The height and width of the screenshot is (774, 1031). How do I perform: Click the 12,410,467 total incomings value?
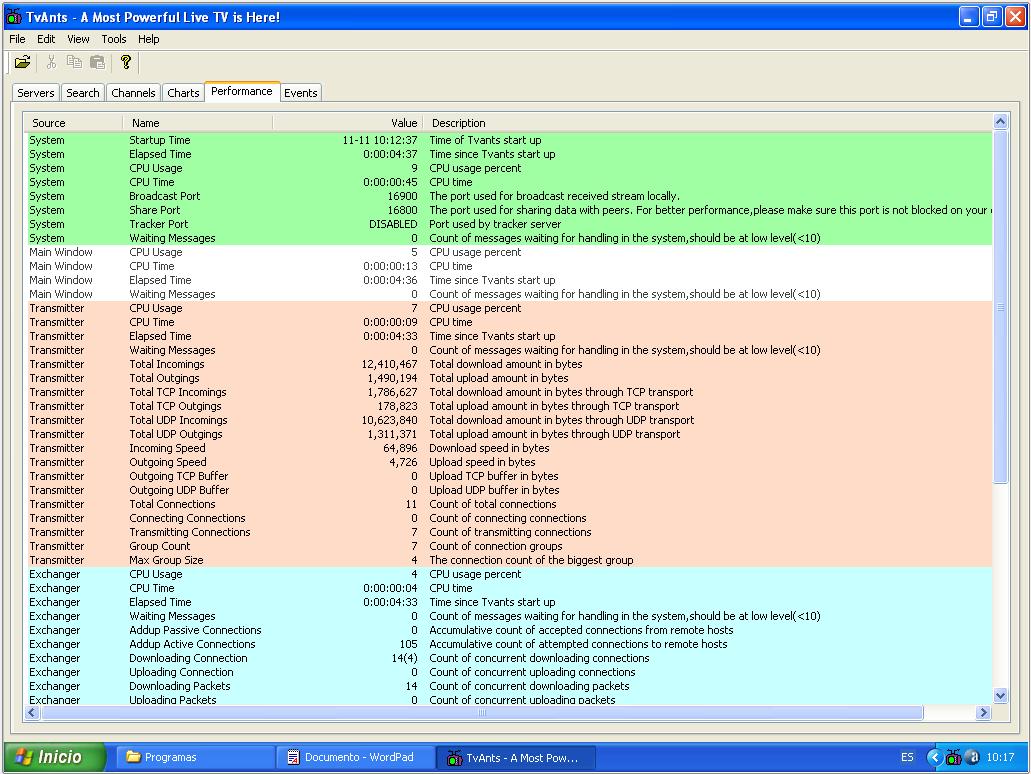pyautogui.click(x=389, y=364)
